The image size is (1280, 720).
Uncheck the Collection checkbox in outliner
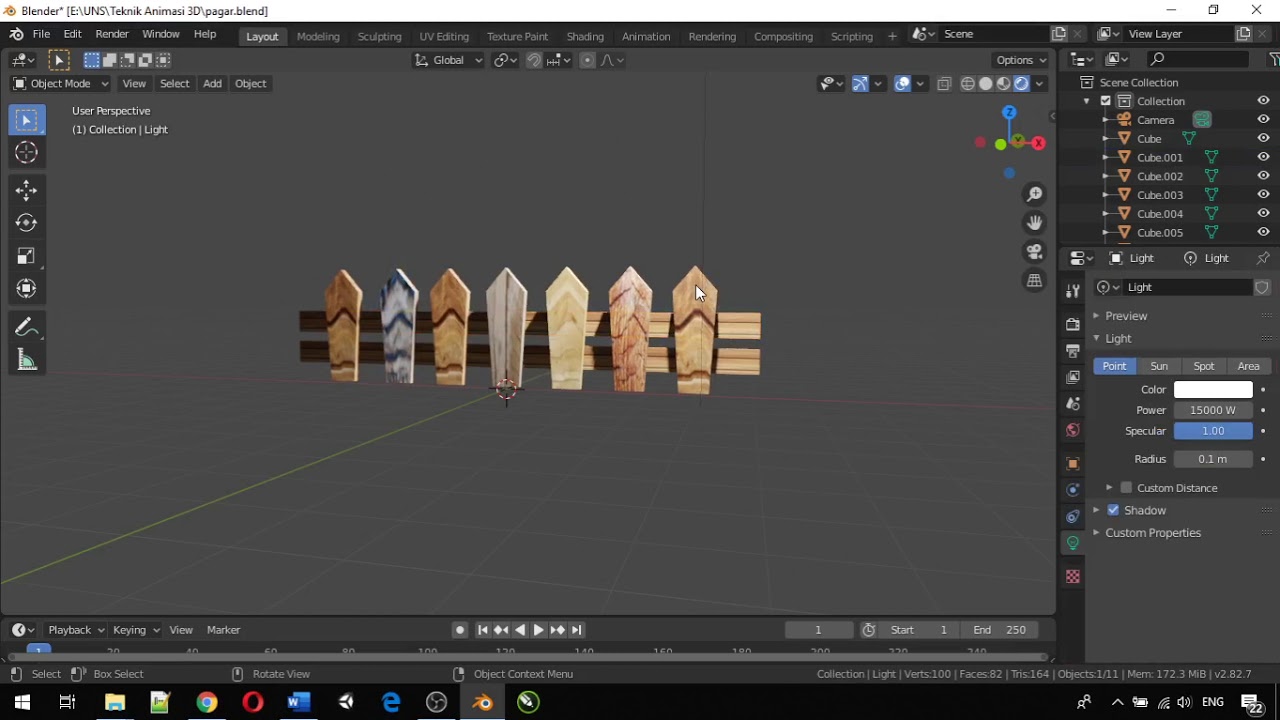(1106, 101)
